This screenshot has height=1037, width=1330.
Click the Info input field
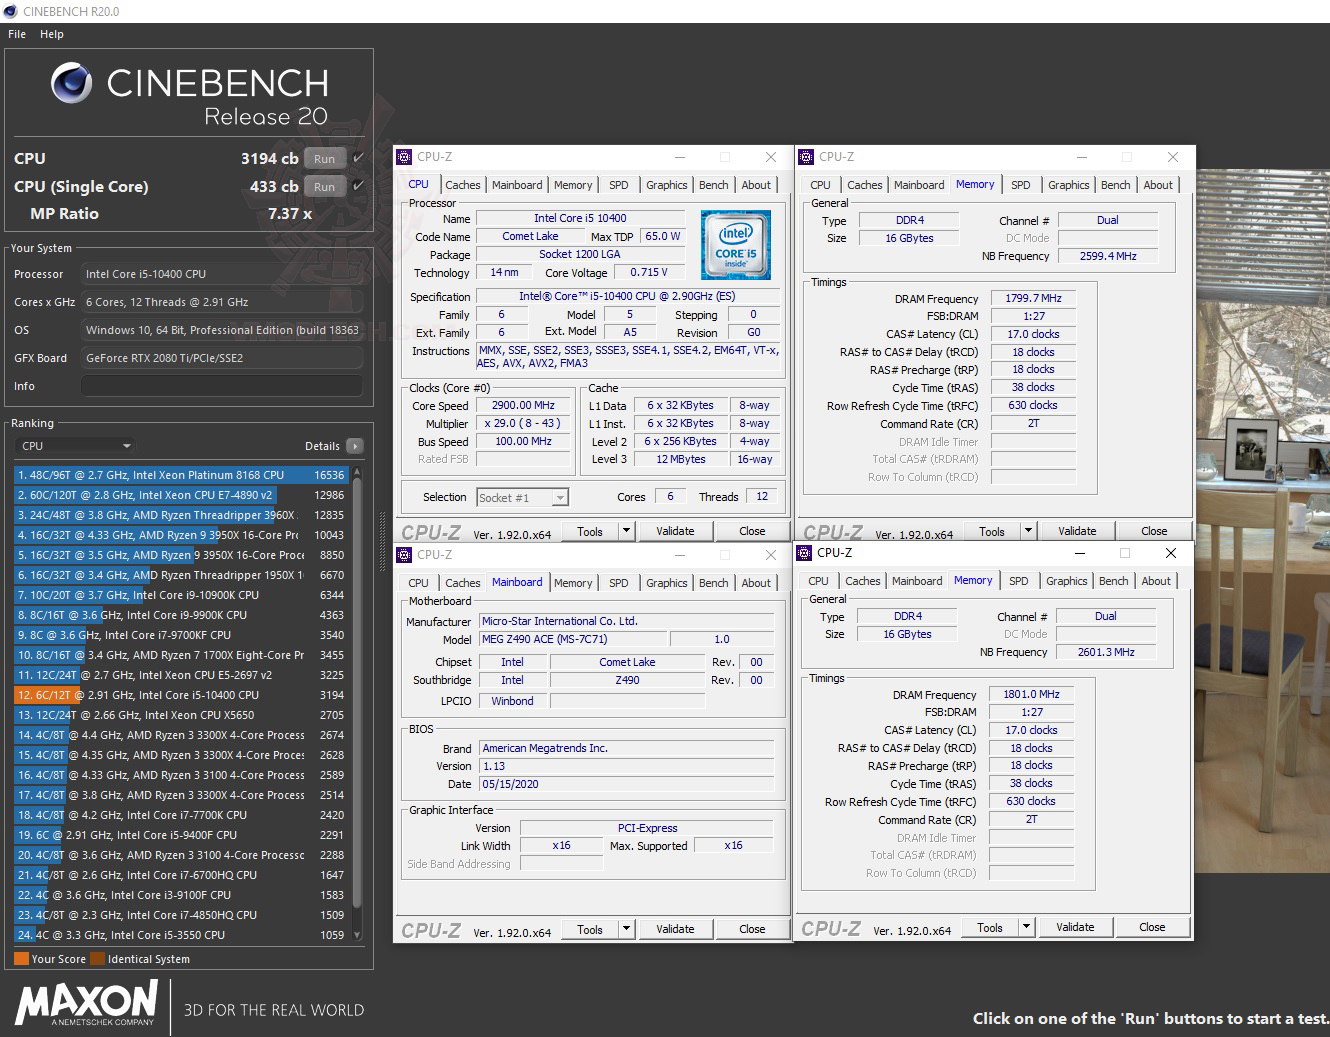coord(222,386)
